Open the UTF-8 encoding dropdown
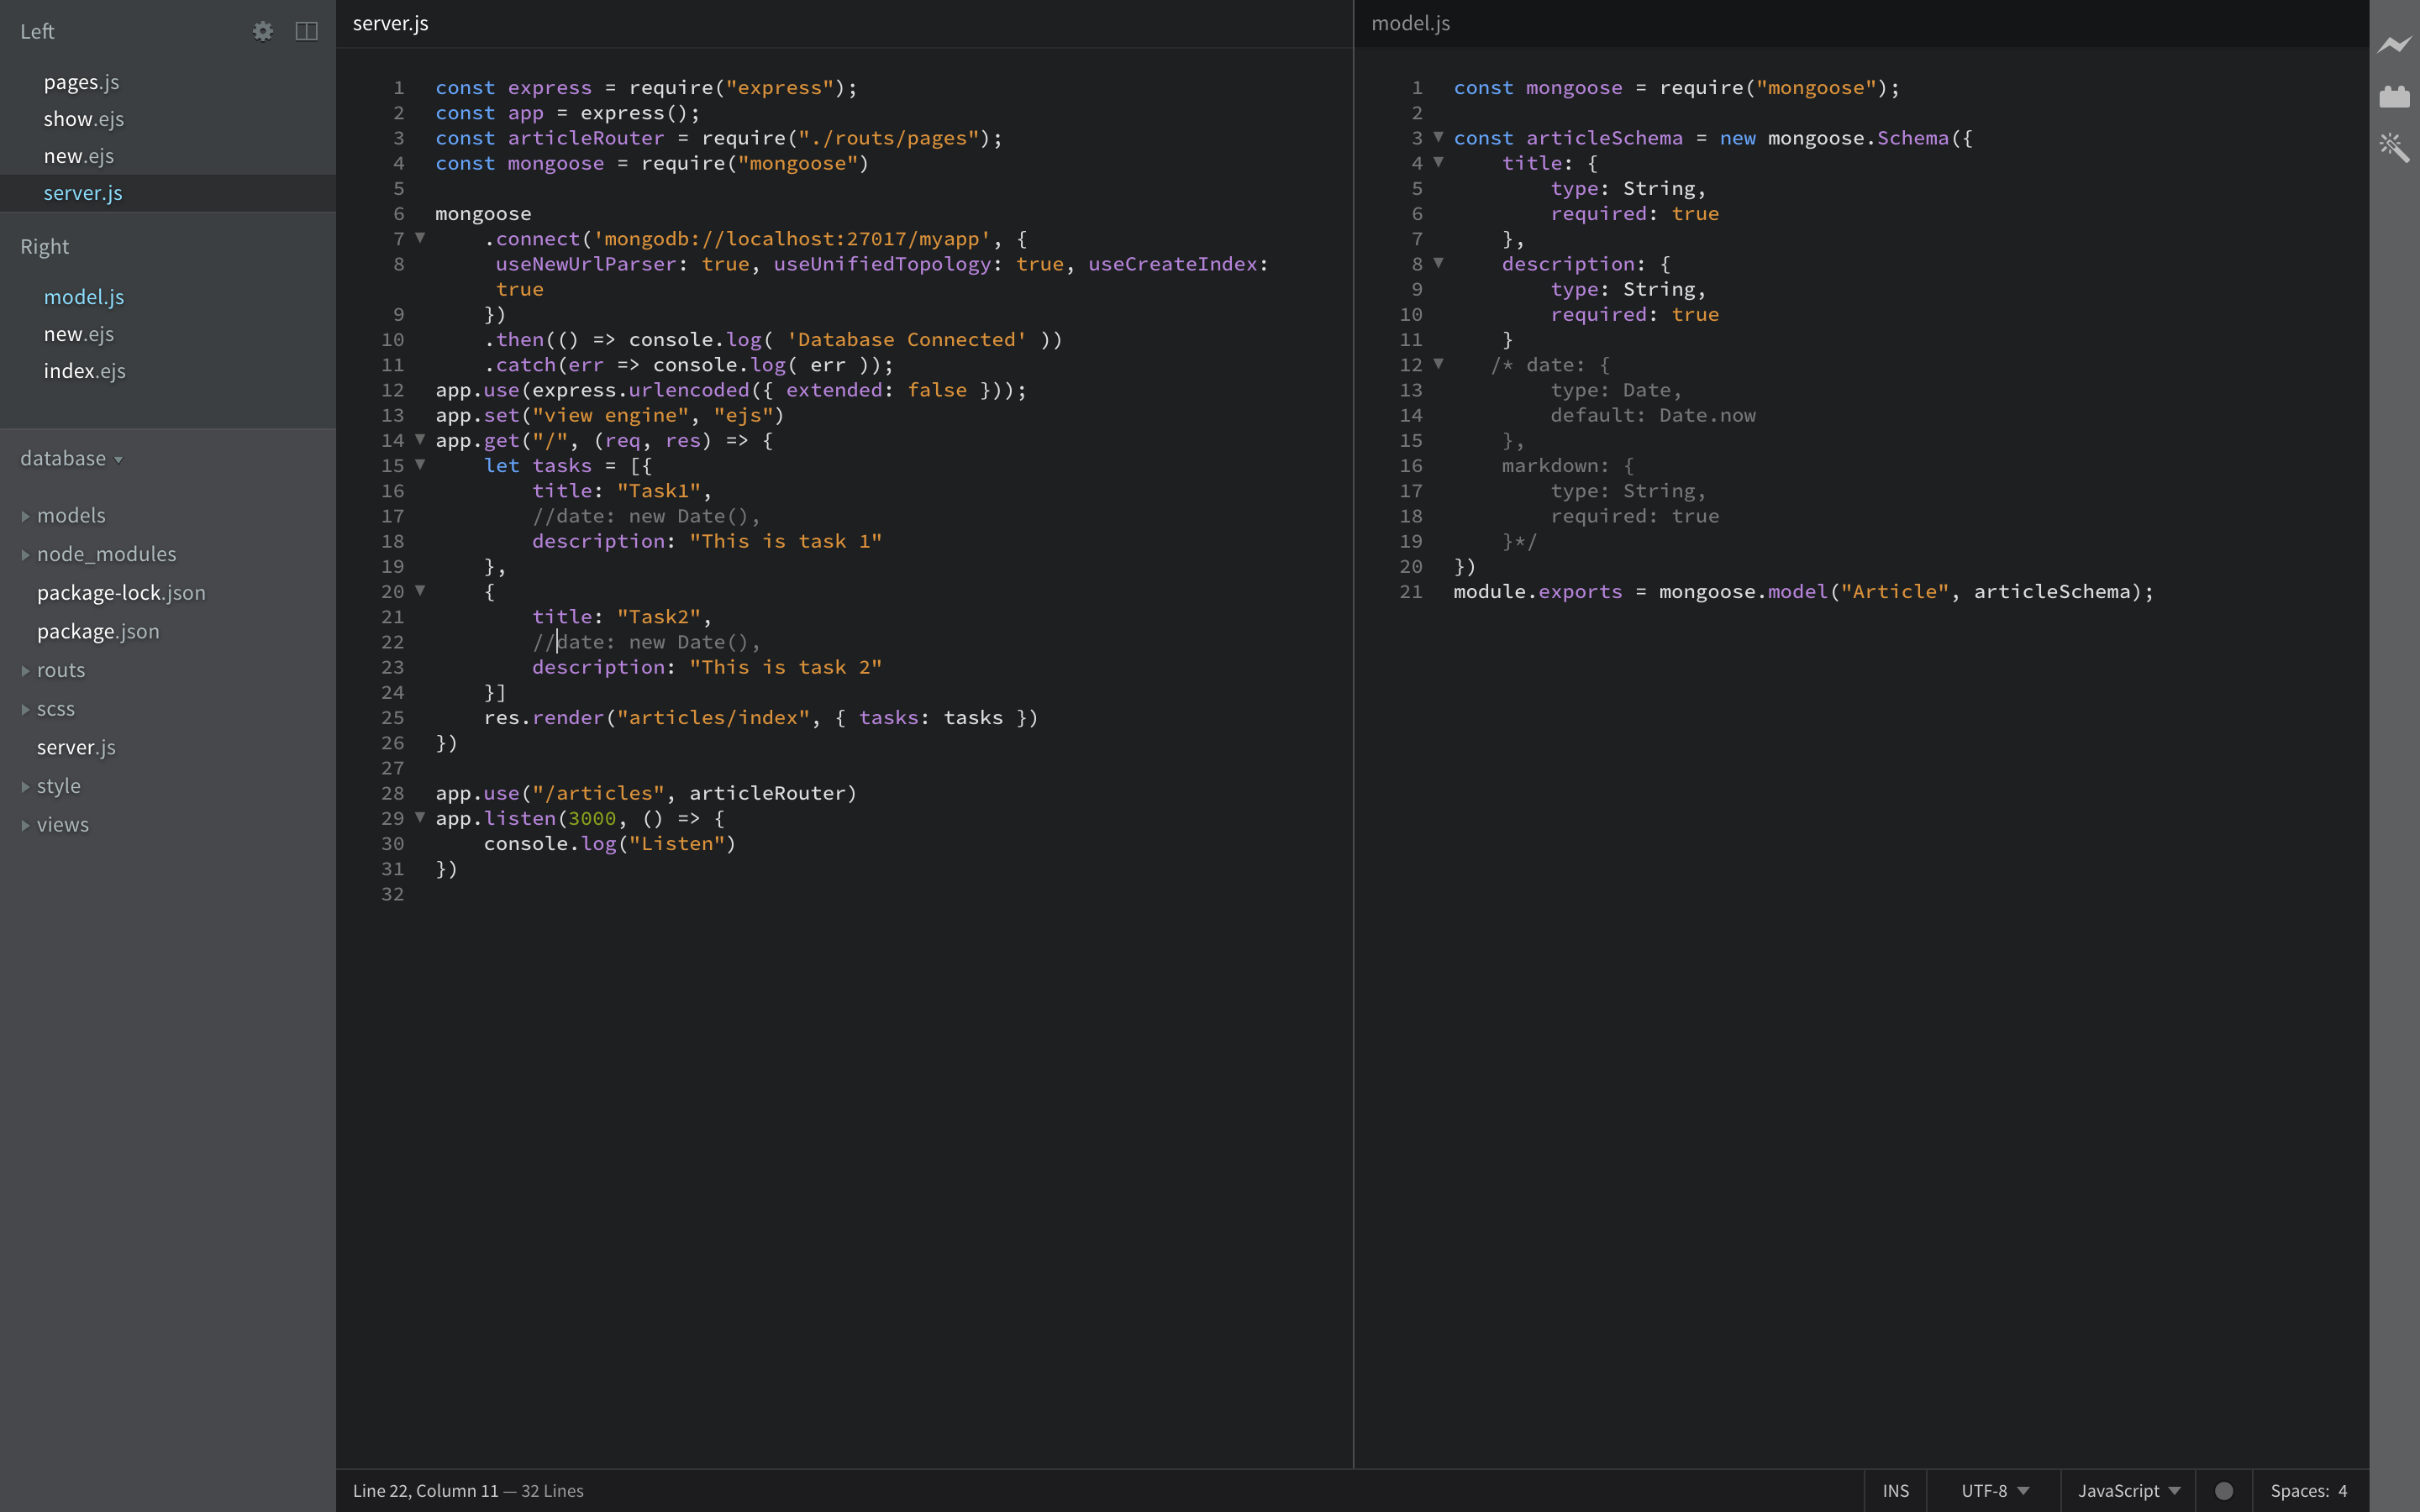Viewport: 2420px width, 1512px height. 1994,1490
